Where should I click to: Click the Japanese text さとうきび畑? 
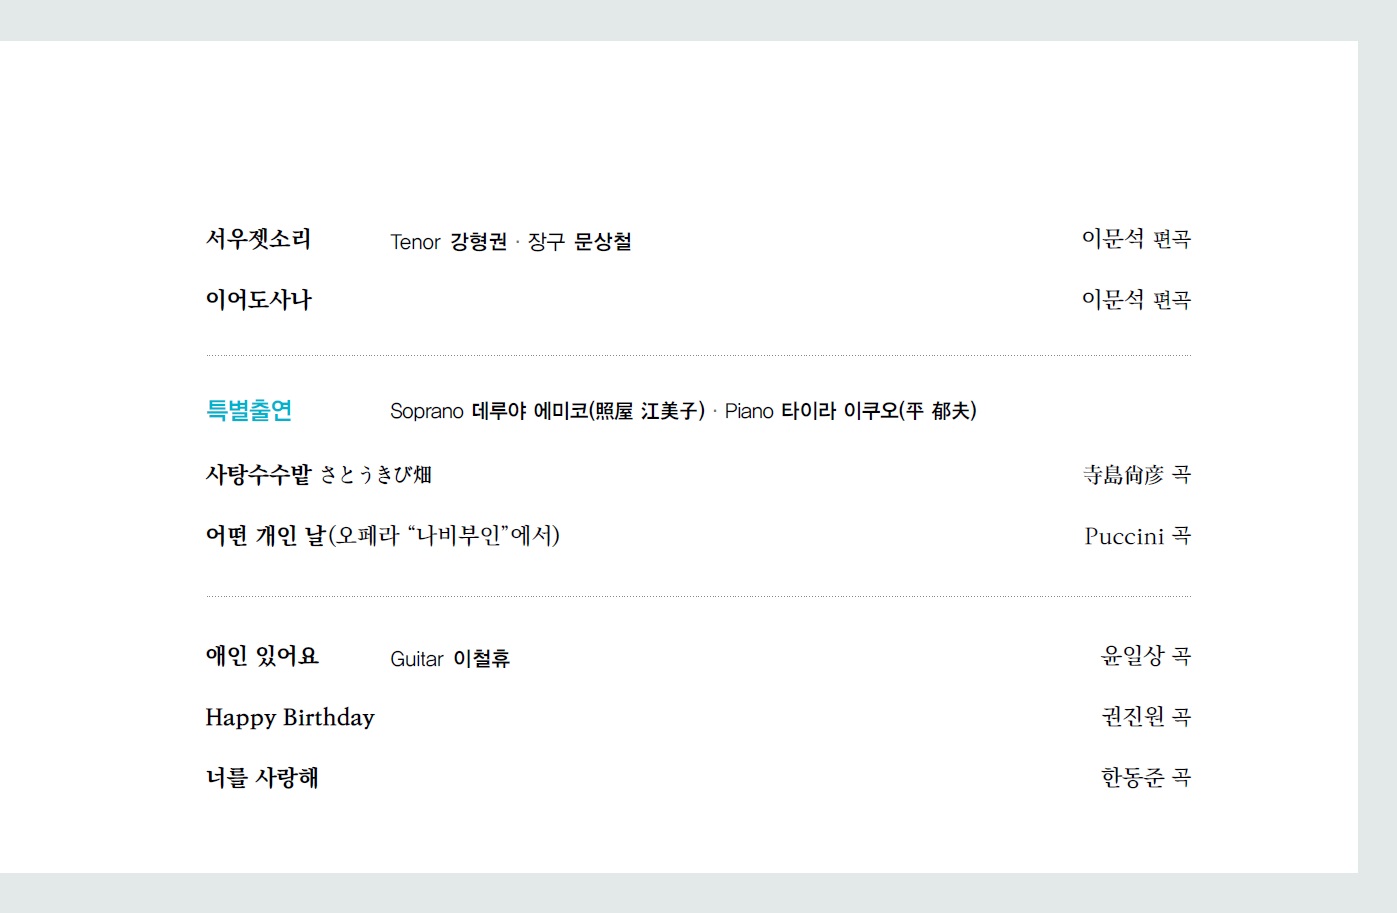click(376, 475)
